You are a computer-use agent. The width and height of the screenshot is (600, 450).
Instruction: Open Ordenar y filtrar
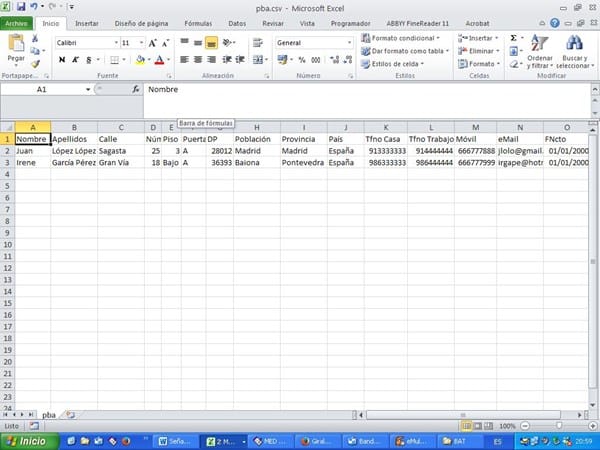click(540, 52)
